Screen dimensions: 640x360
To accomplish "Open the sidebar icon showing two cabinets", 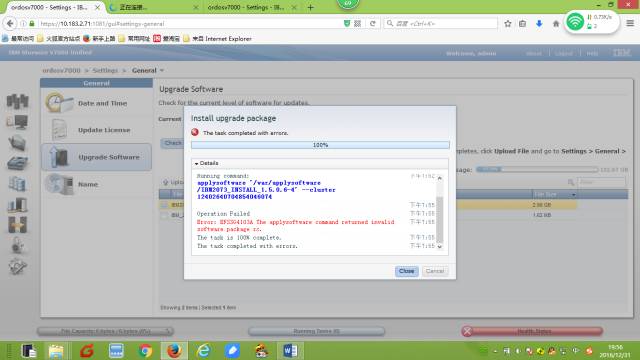I will 18,204.
